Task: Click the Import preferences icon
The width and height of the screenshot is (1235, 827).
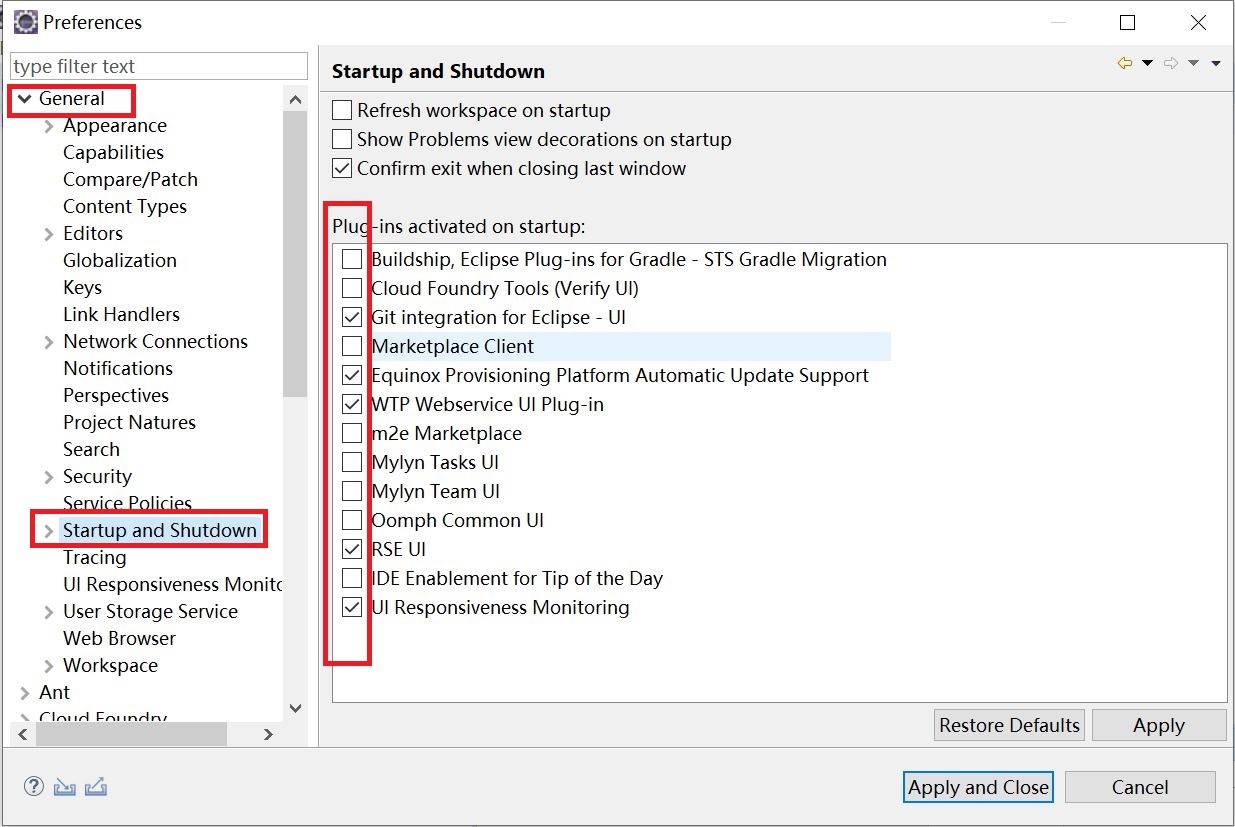Action: click(65, 787)
